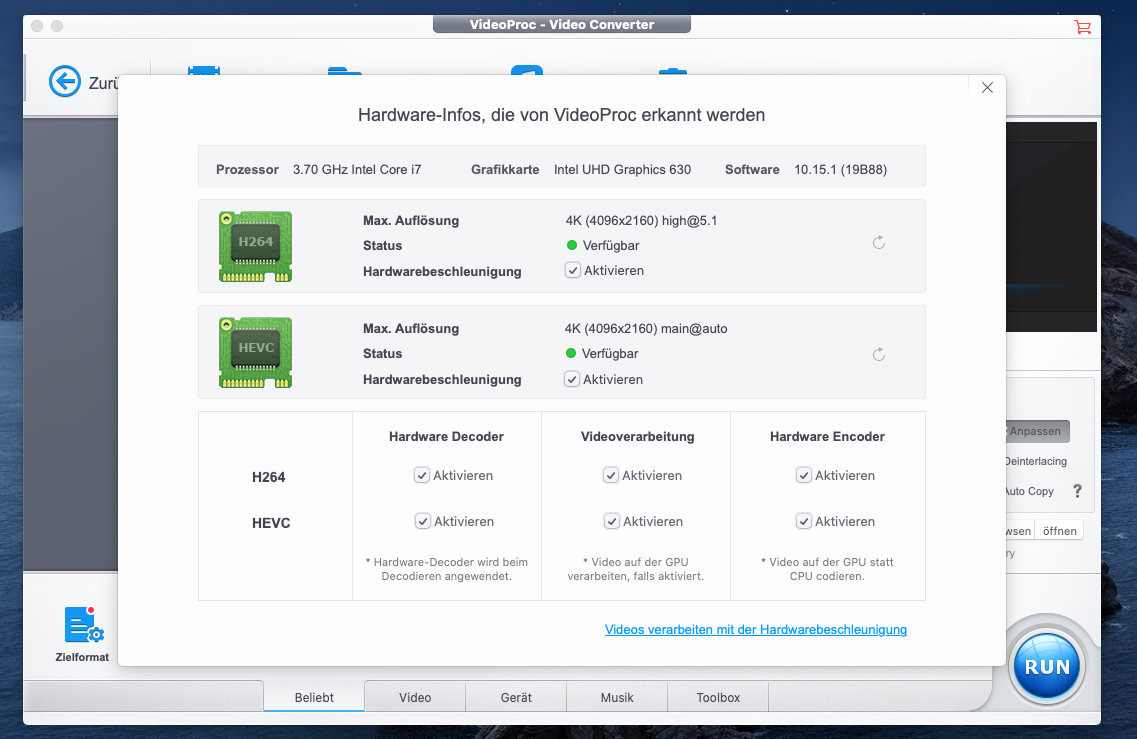Close the hardware info dialog

pos(987,88)
